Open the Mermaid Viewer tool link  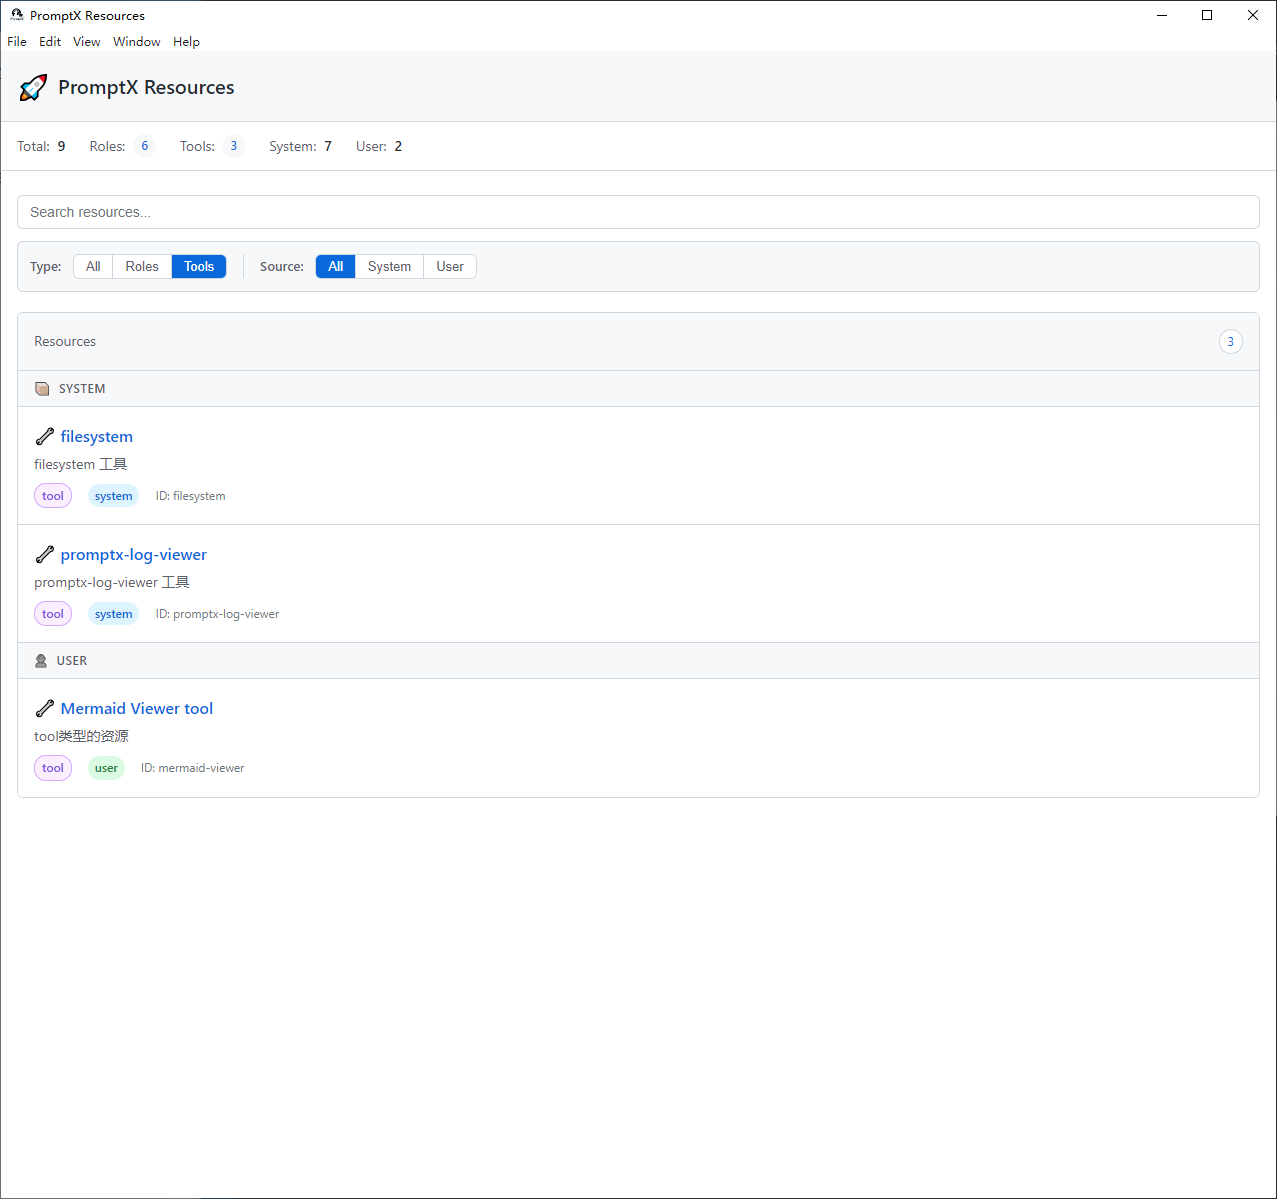[x=137, y=709]
